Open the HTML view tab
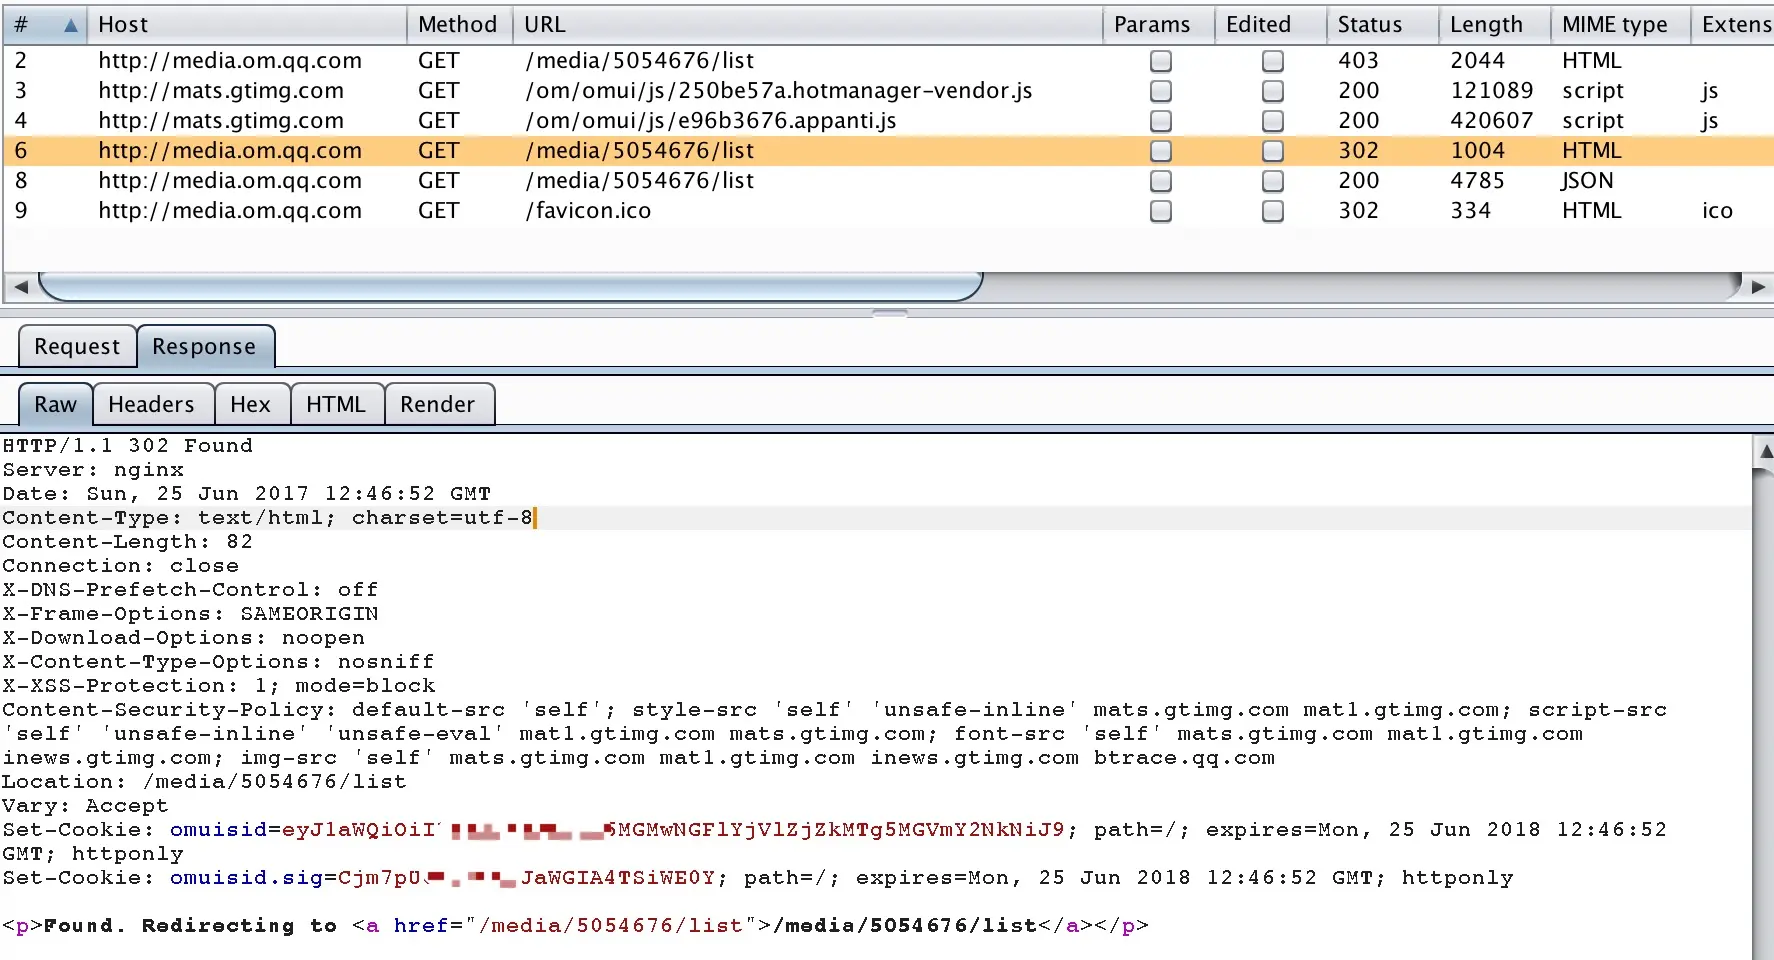This screenshot has width=1774, height=960. [336, 405]
